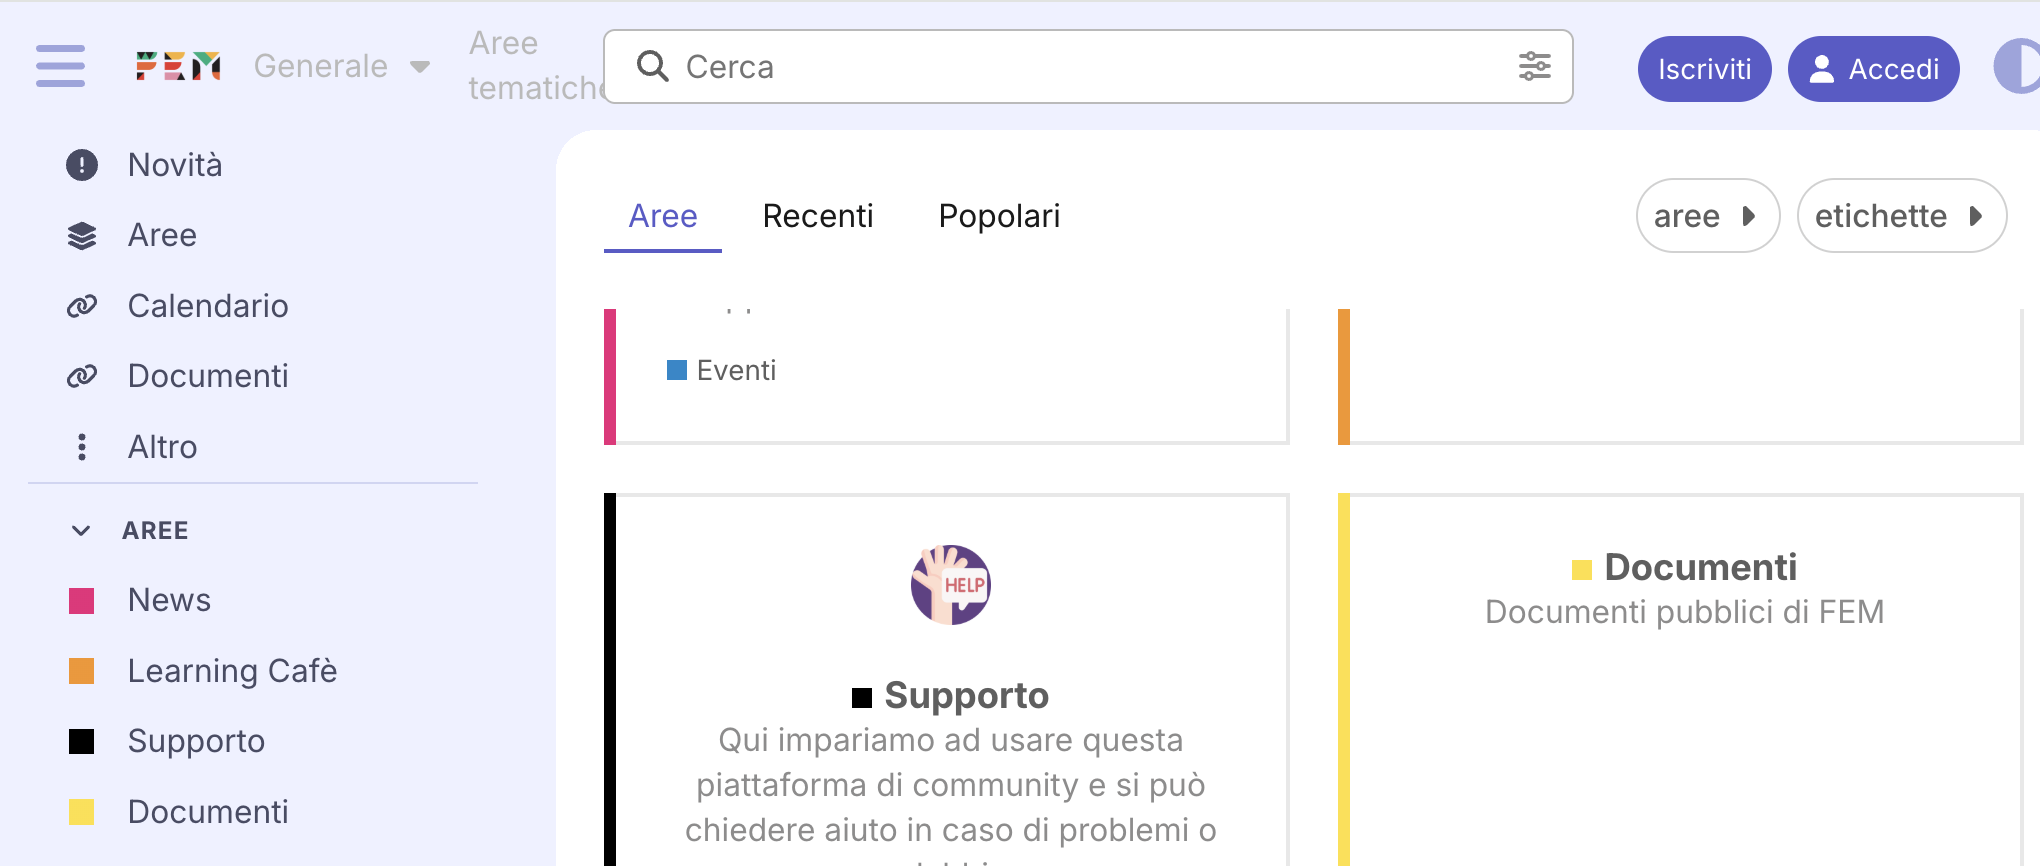This screenshot has height=866, width=2040.
Task: Toggle the dark/light theme switch
Action: click(x=2018, y=67)
